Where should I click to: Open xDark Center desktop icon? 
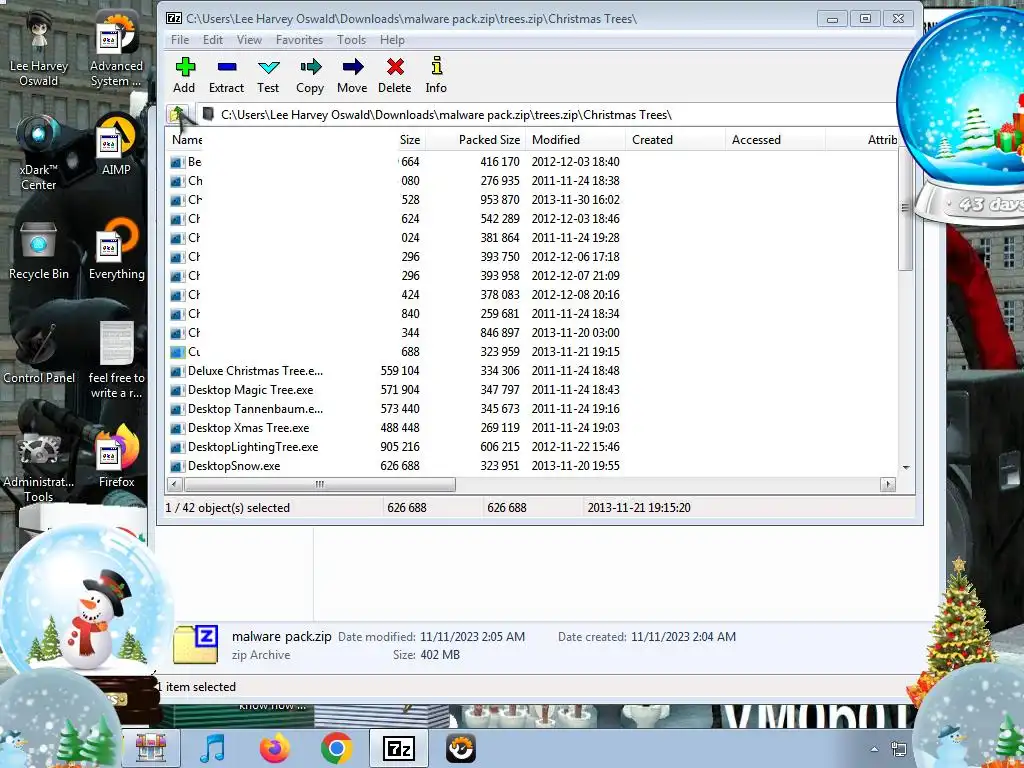tap(39, 153)
